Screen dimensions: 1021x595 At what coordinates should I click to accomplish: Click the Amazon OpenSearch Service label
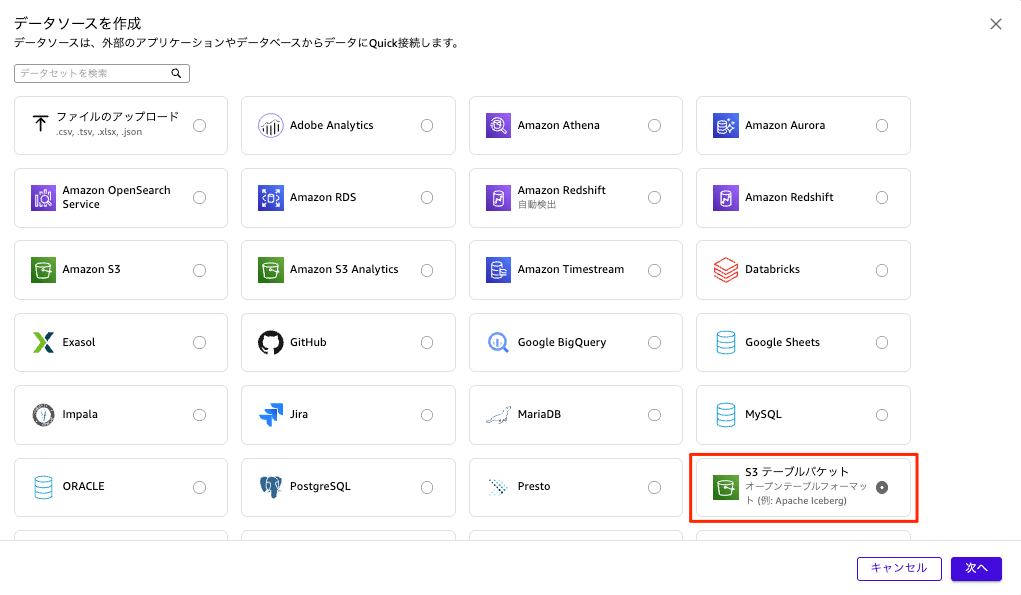coord(117,197)
